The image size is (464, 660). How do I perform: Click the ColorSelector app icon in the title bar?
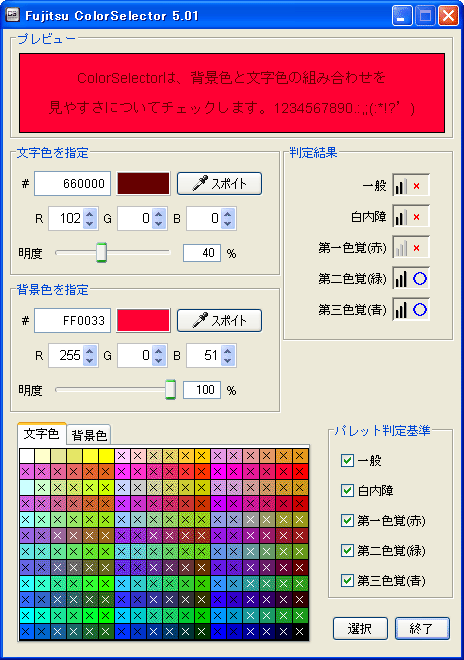coord(12,15)
